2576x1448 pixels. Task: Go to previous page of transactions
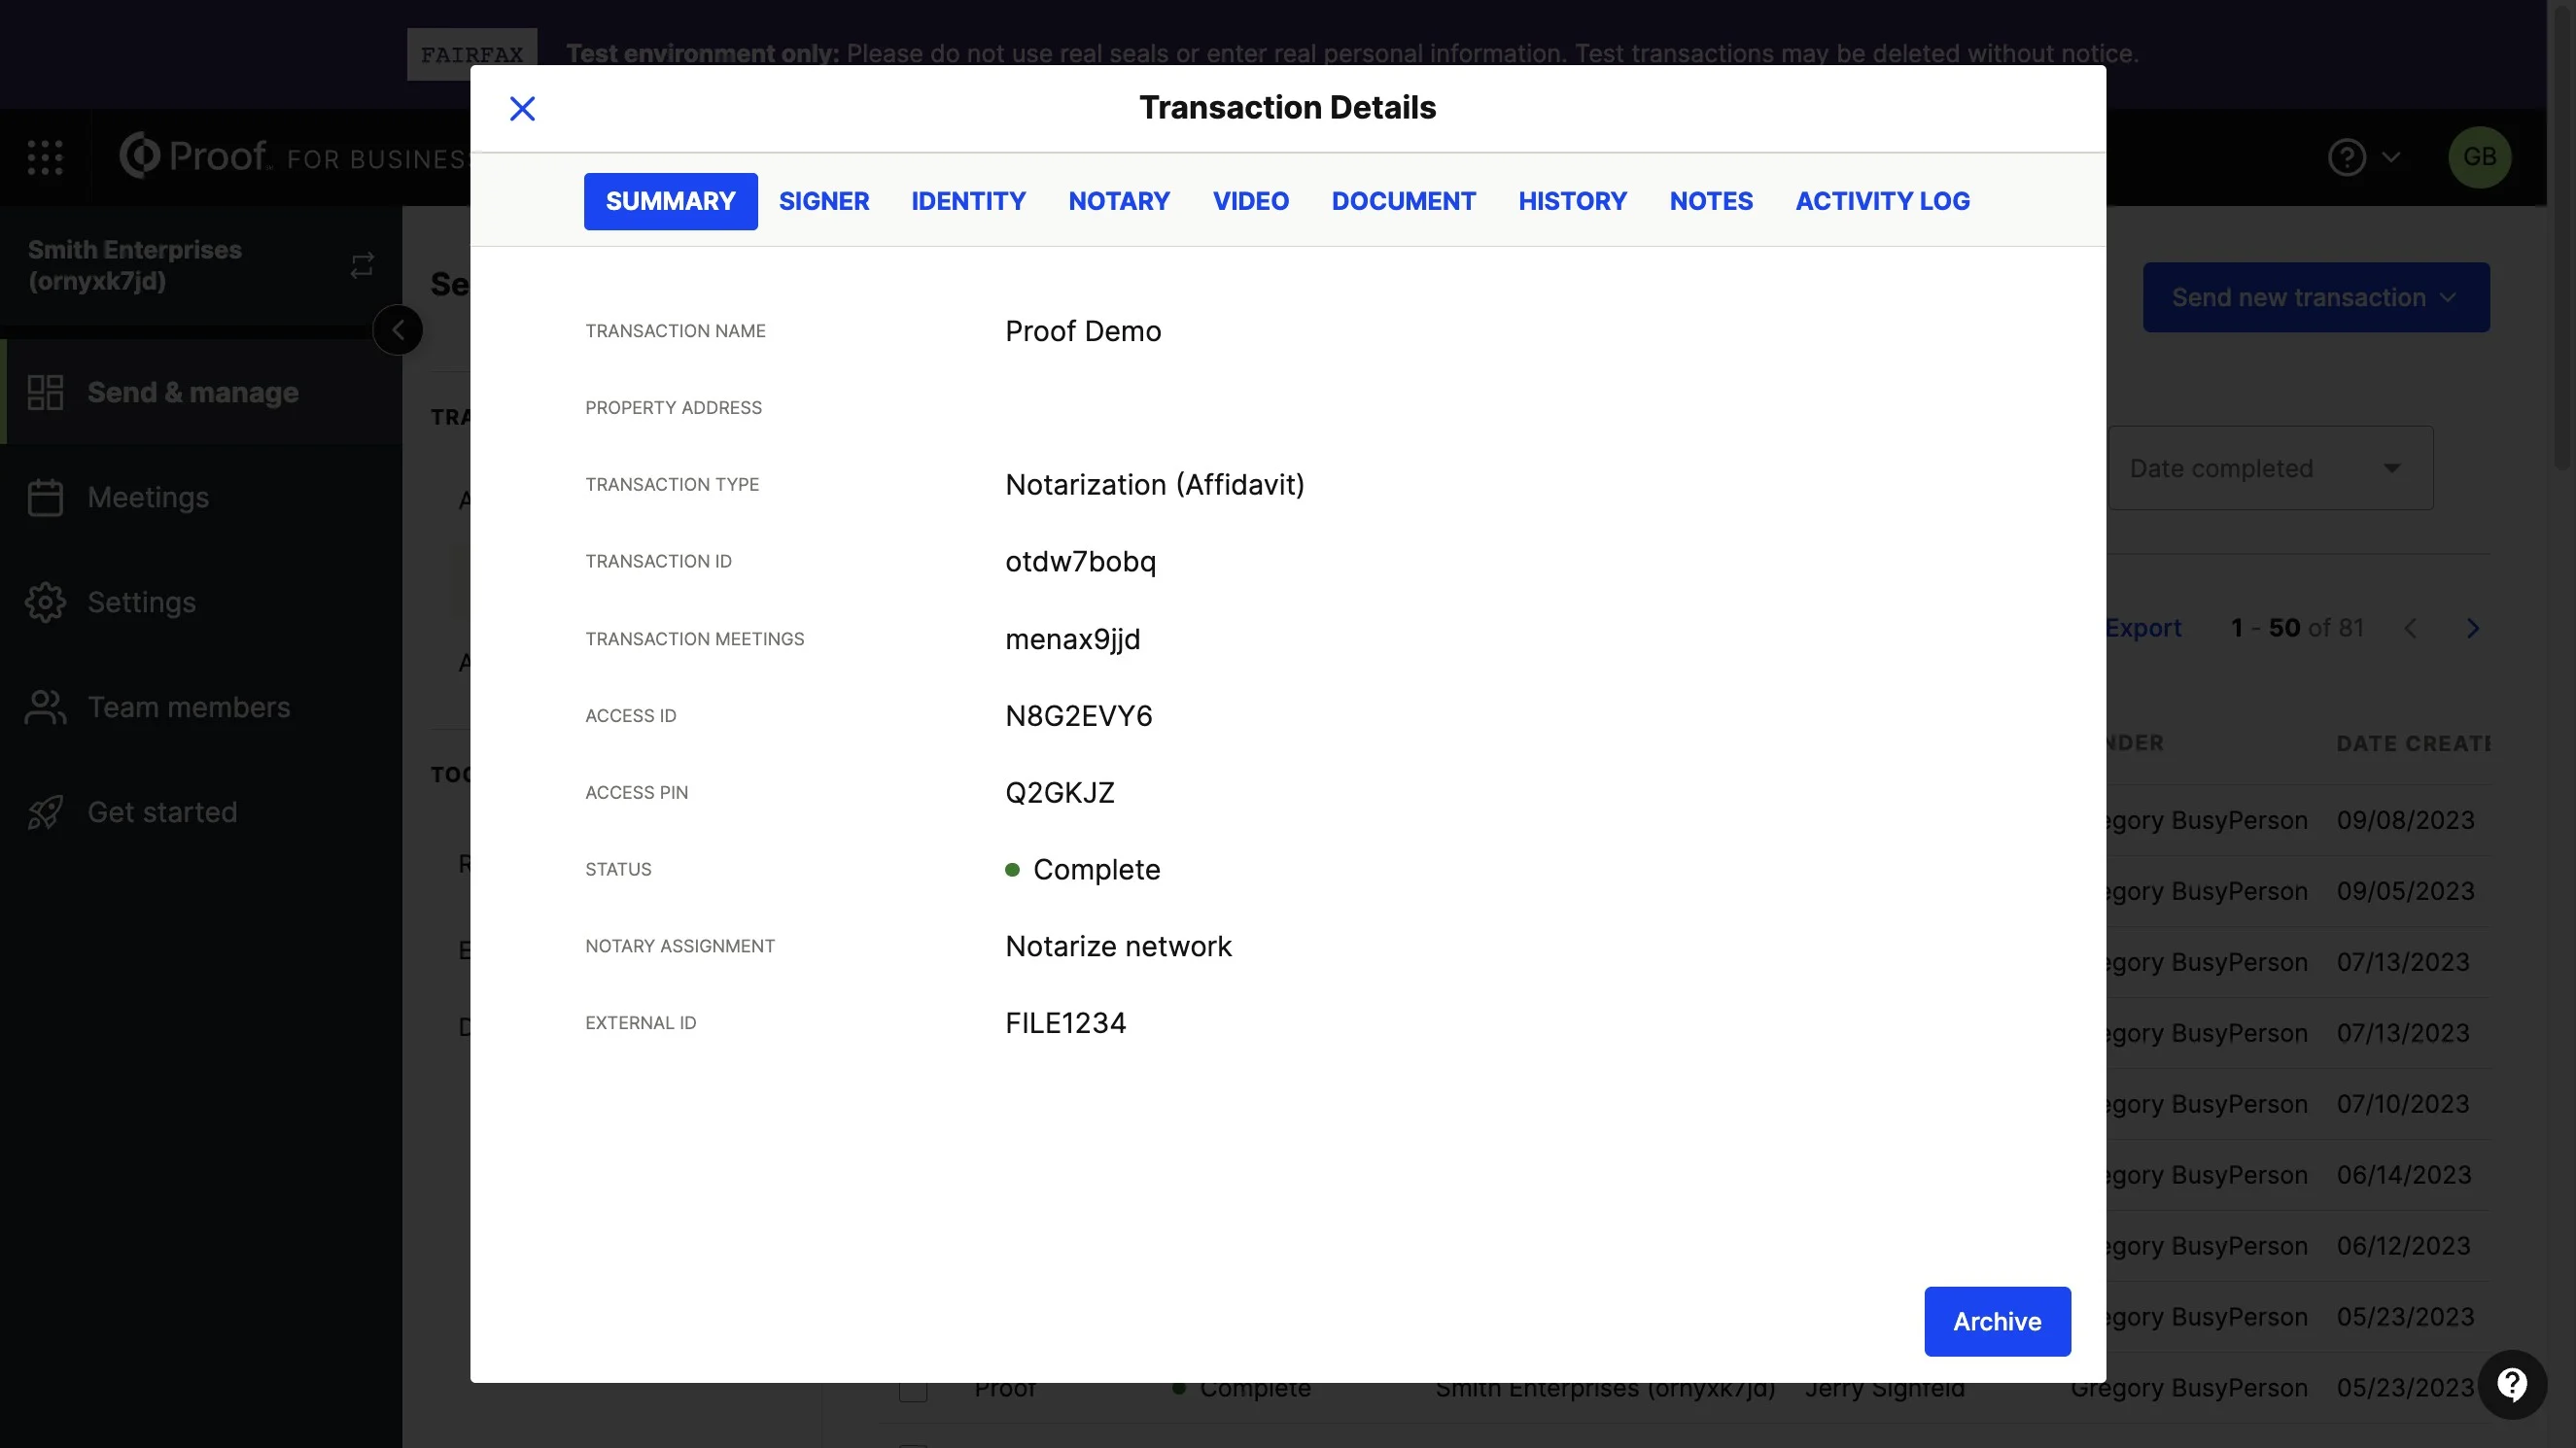pos(2410,628)
